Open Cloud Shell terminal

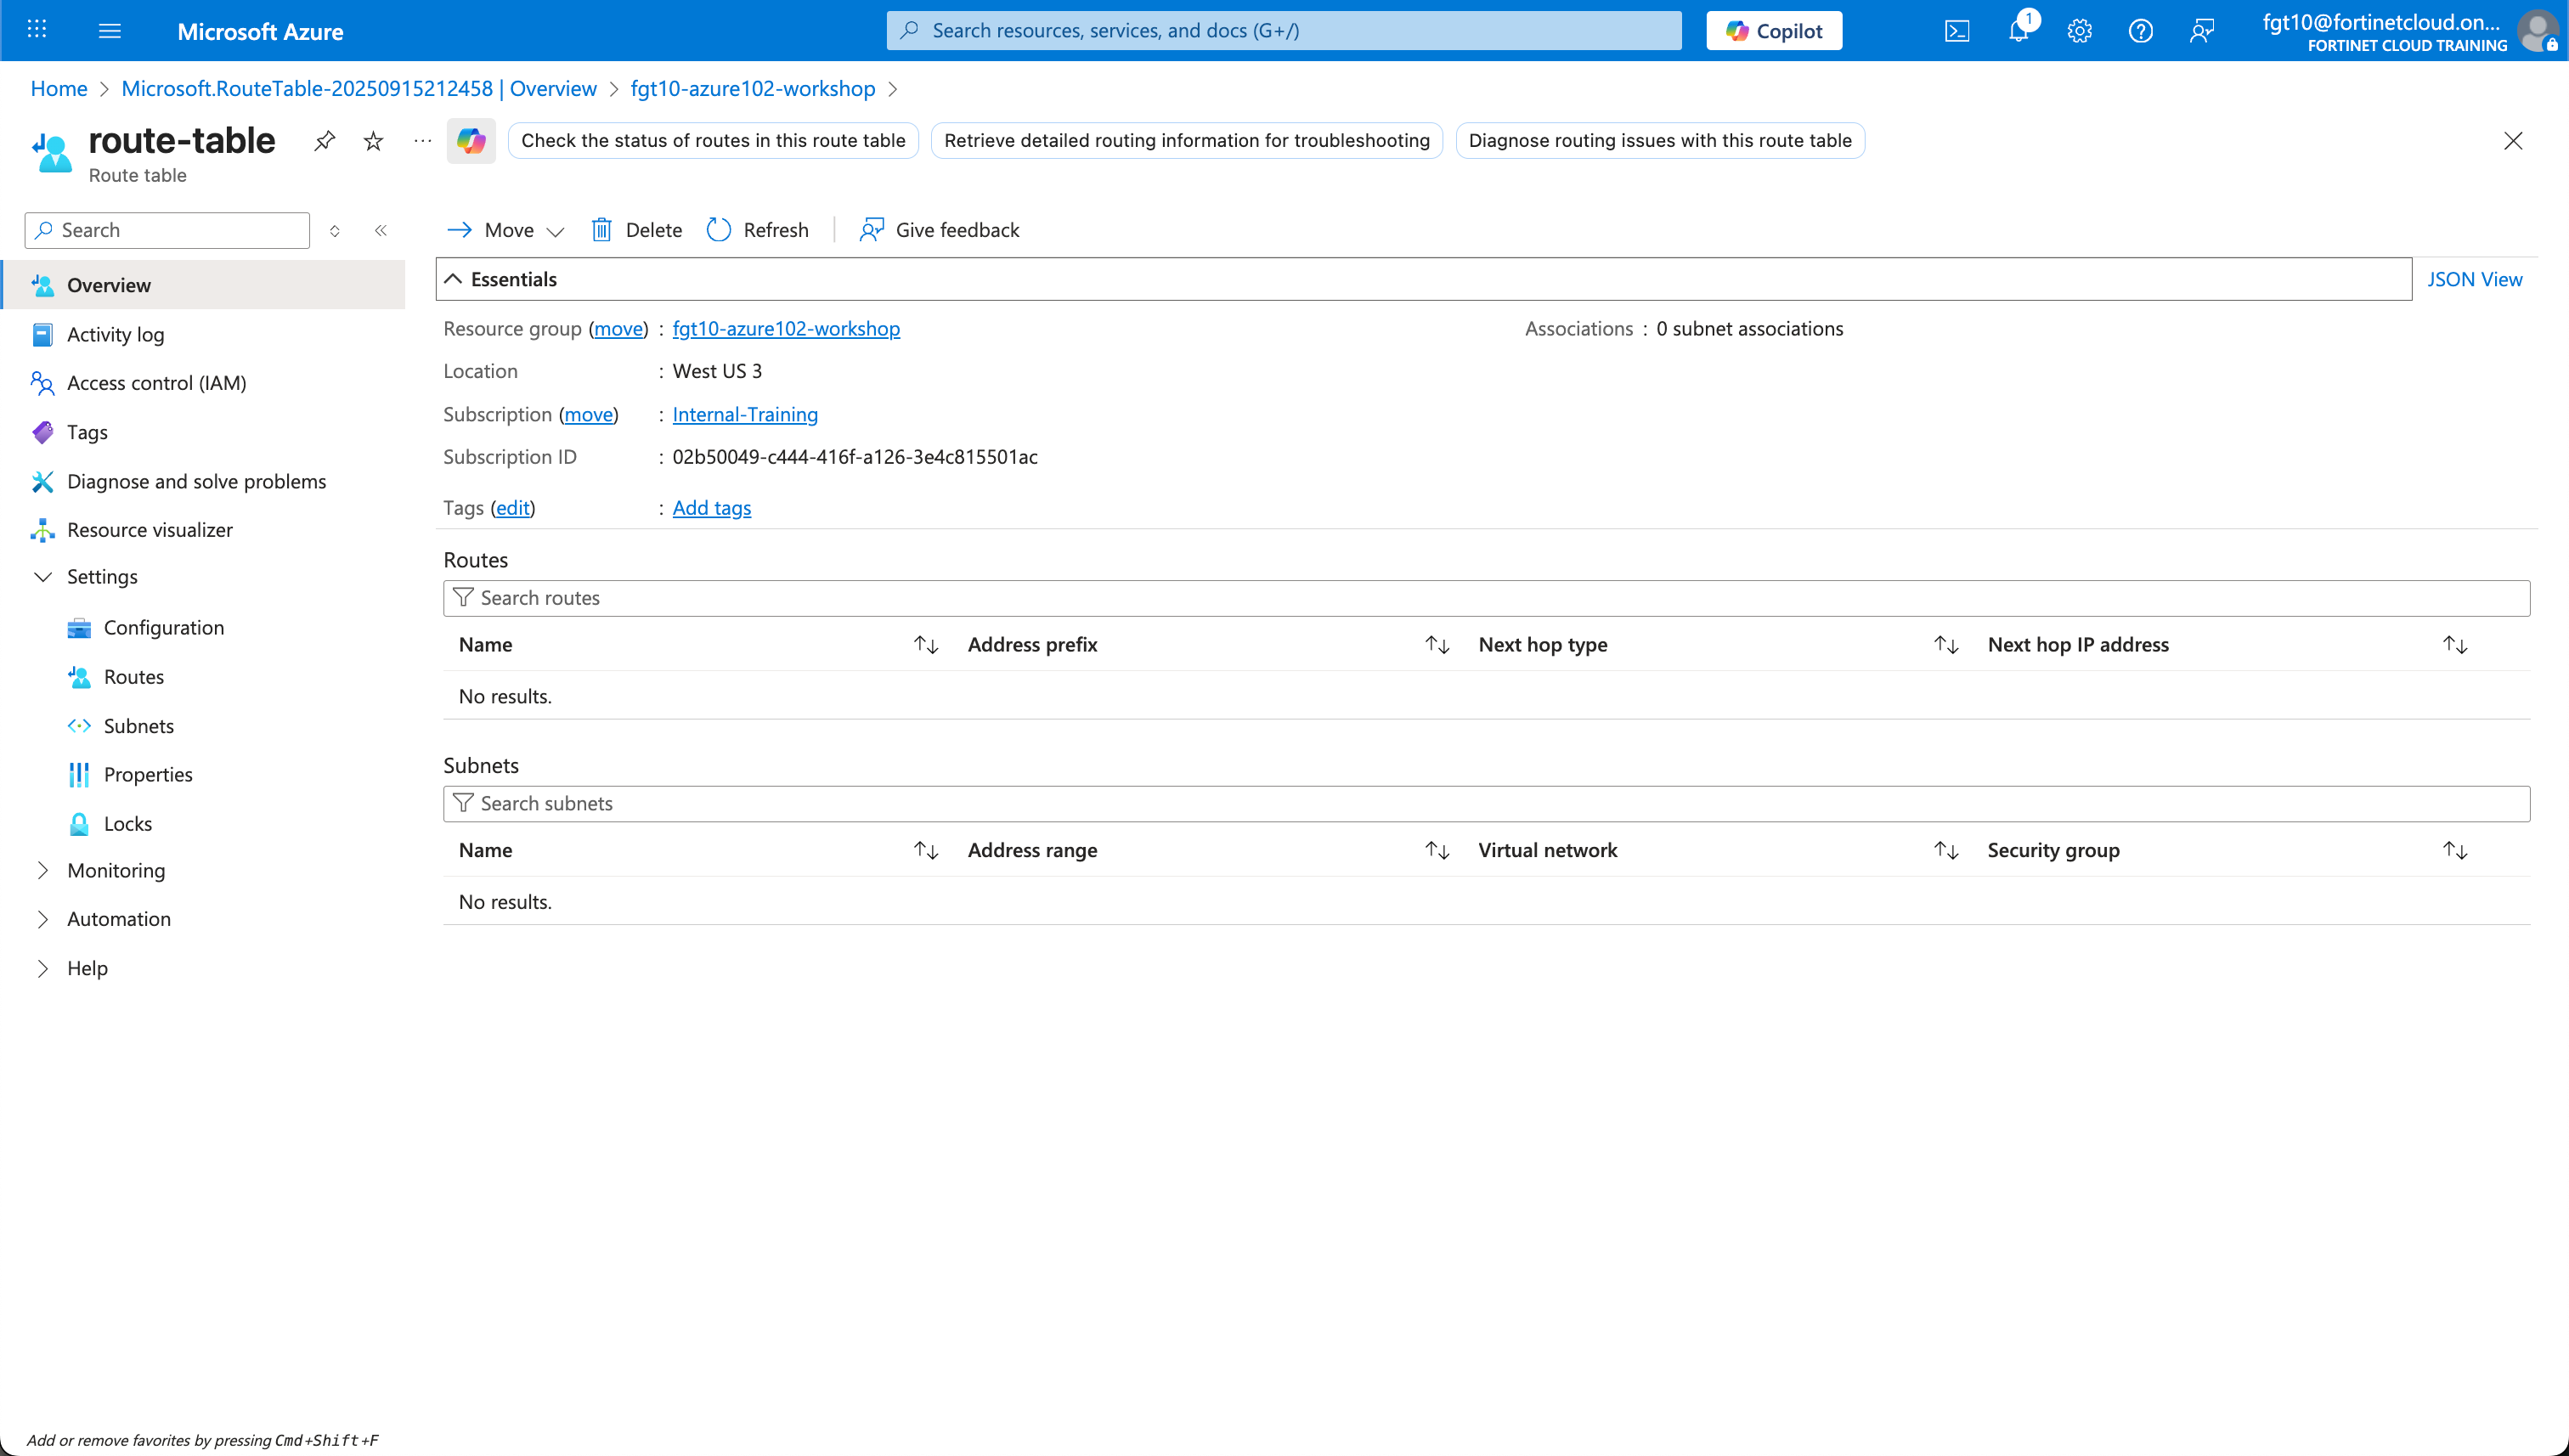point(1957,30)
